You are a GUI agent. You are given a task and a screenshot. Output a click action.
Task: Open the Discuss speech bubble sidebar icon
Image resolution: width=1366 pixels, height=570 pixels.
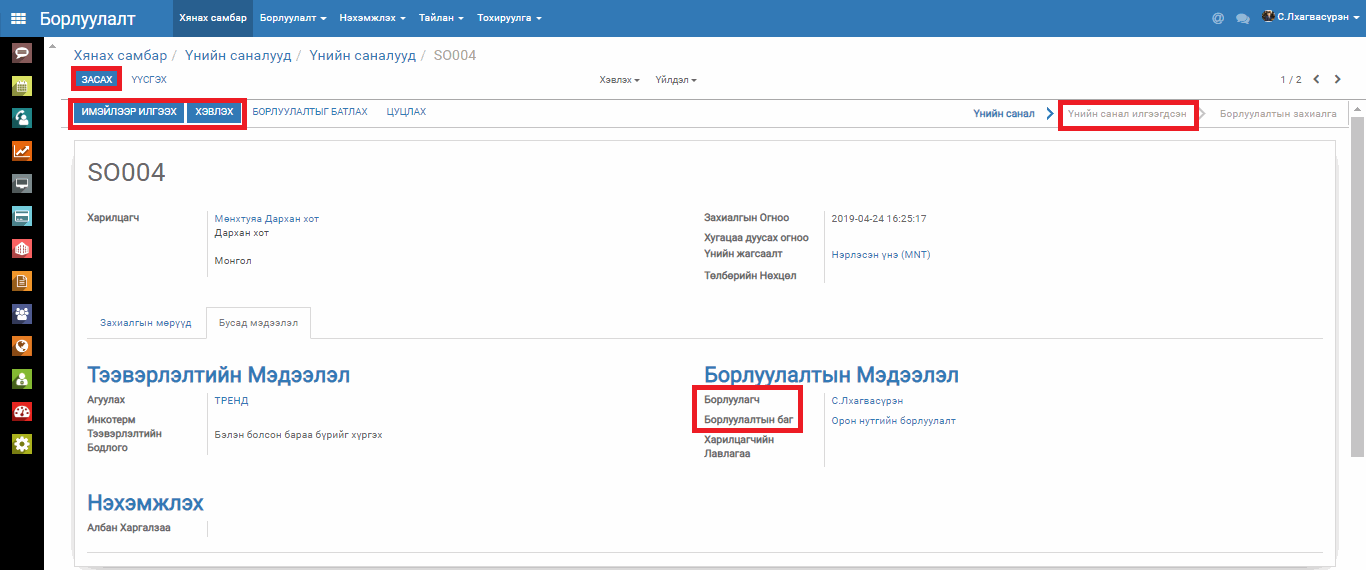coord(21,53)
